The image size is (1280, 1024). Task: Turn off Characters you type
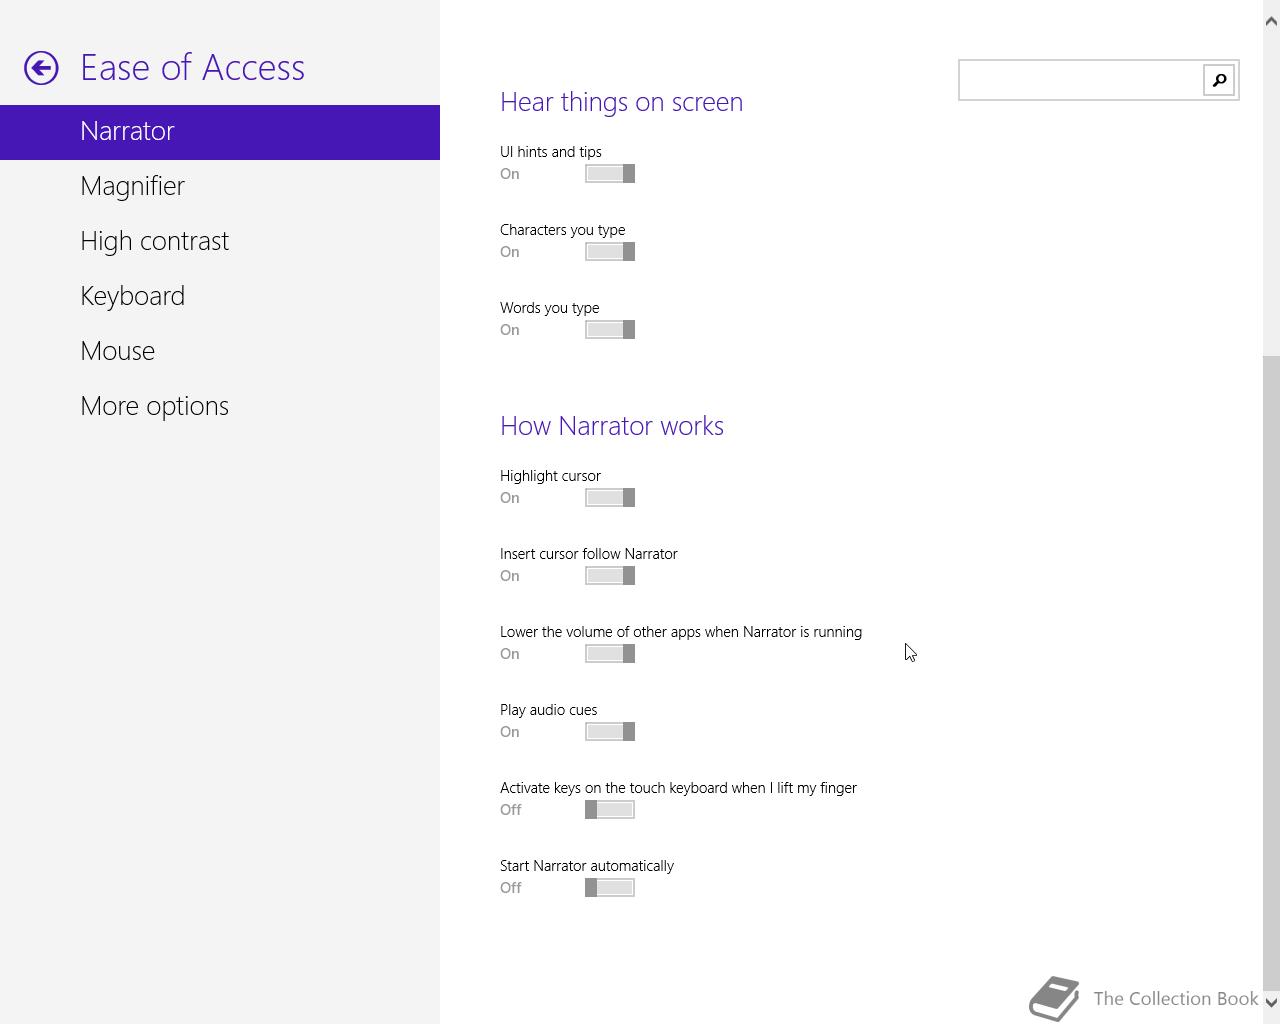pos(610,252)
